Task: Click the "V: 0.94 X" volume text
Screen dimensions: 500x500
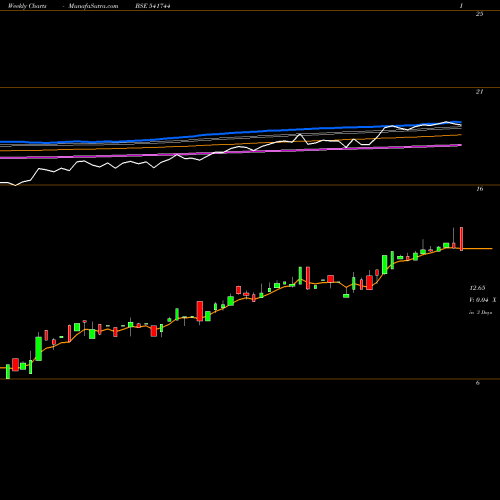Action: point(483,300)
